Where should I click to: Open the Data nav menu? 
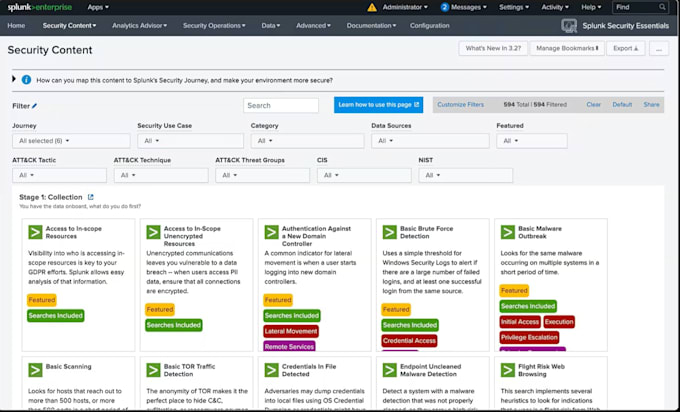(271, 26)
